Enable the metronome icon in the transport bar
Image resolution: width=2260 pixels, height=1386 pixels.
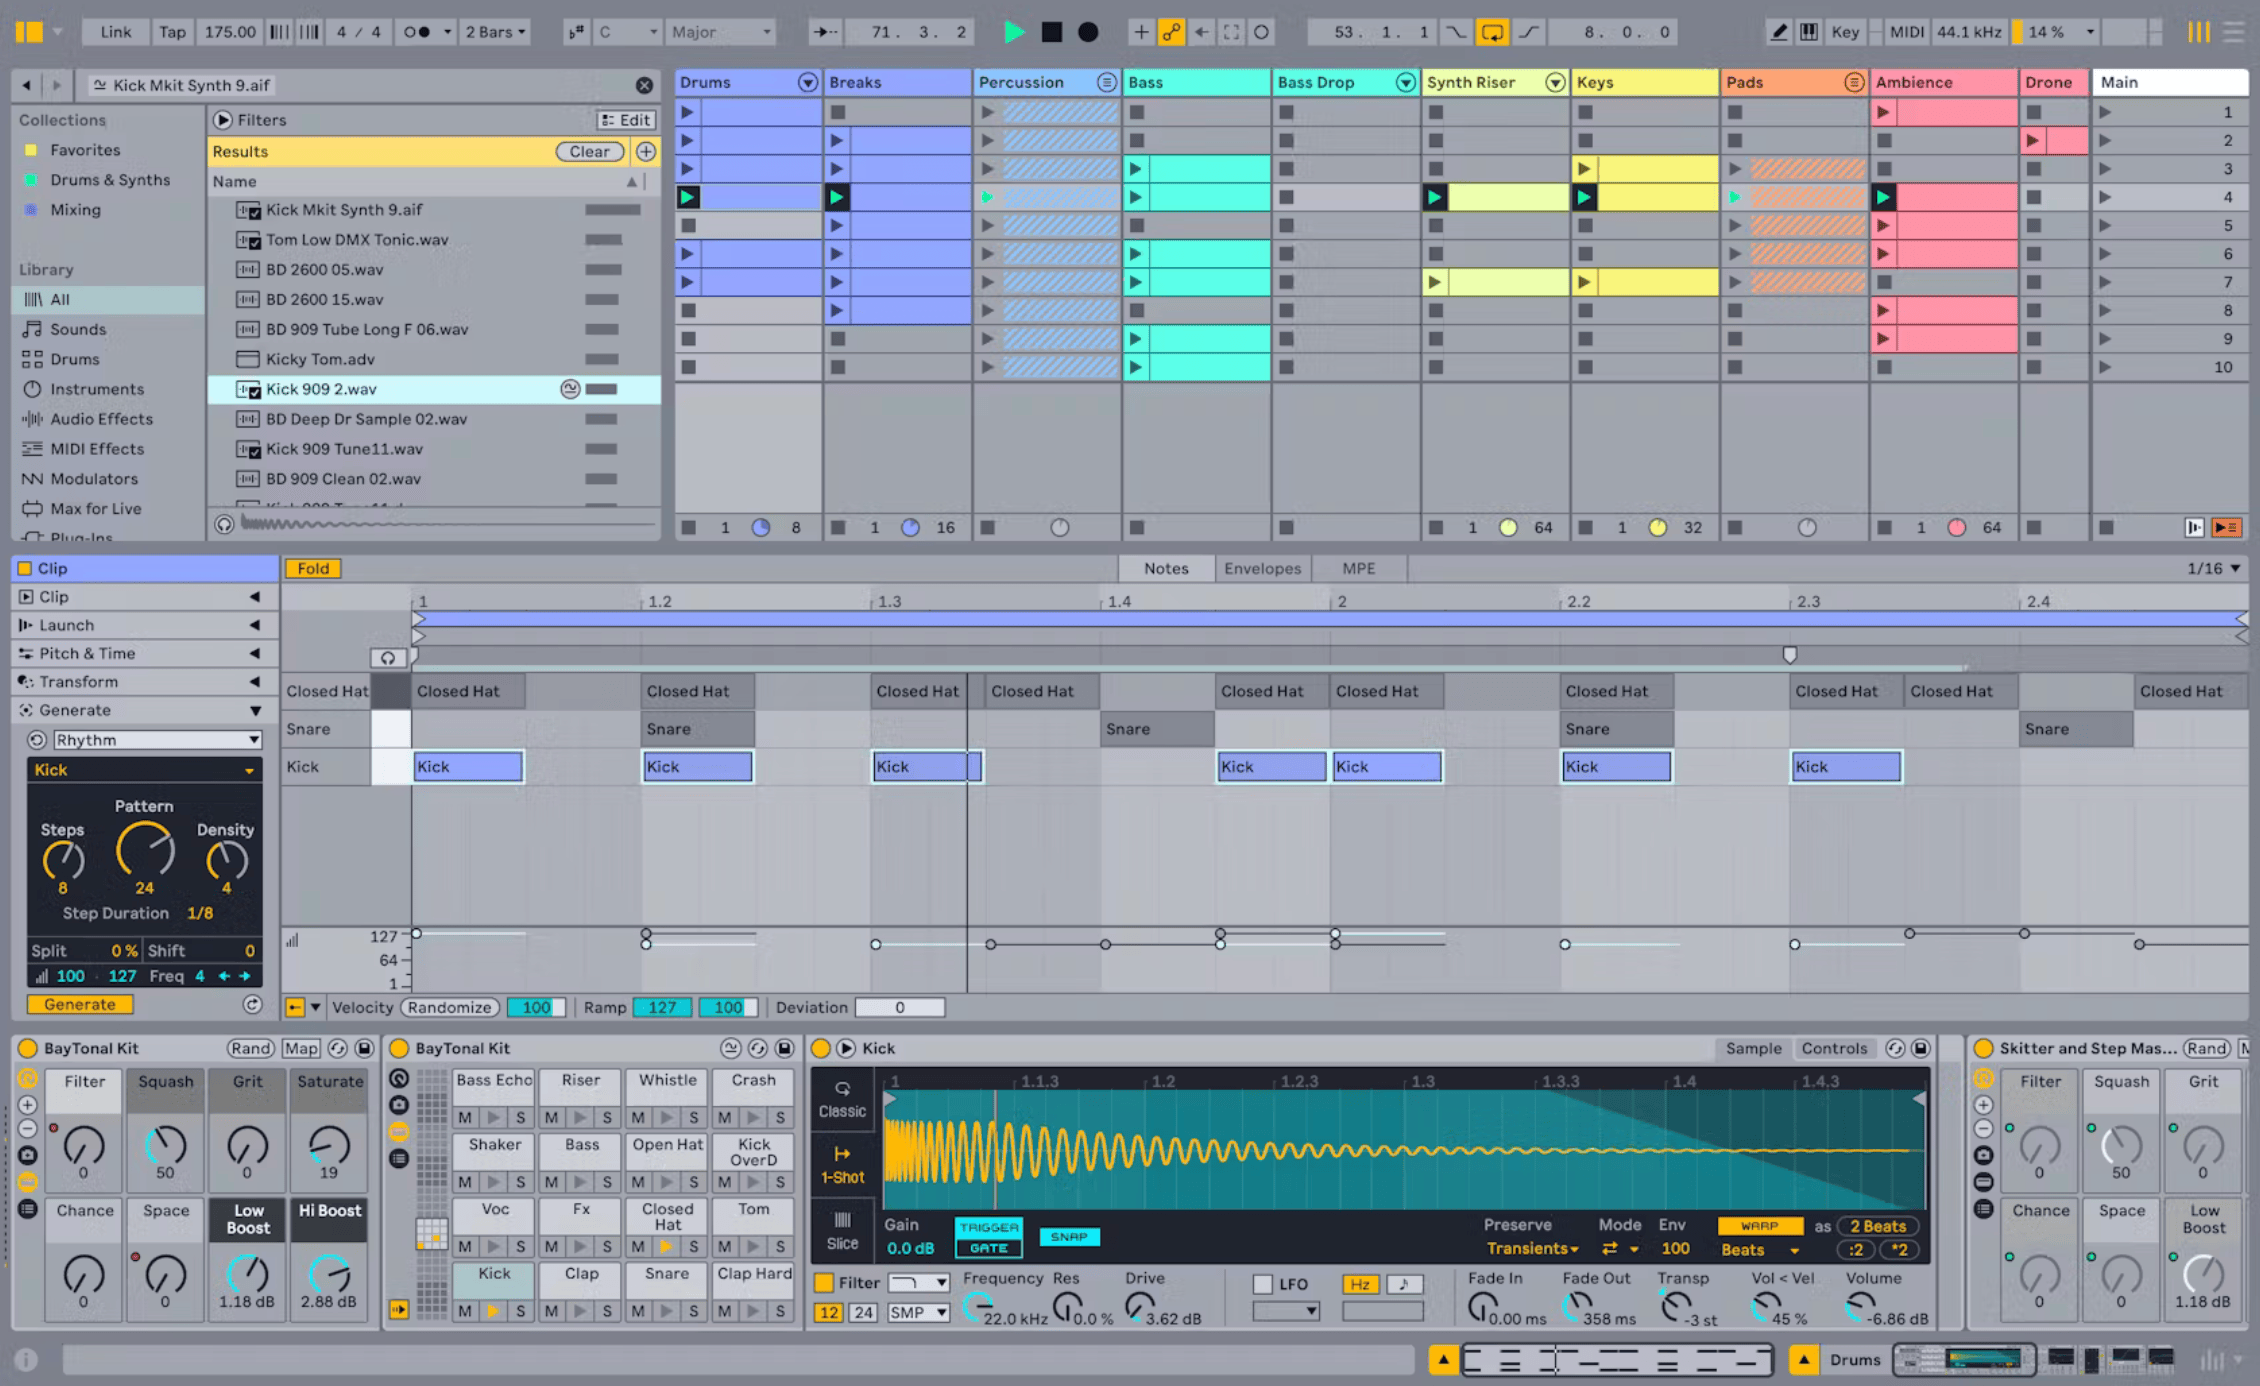pyautogui.click(x=418, y=31)
